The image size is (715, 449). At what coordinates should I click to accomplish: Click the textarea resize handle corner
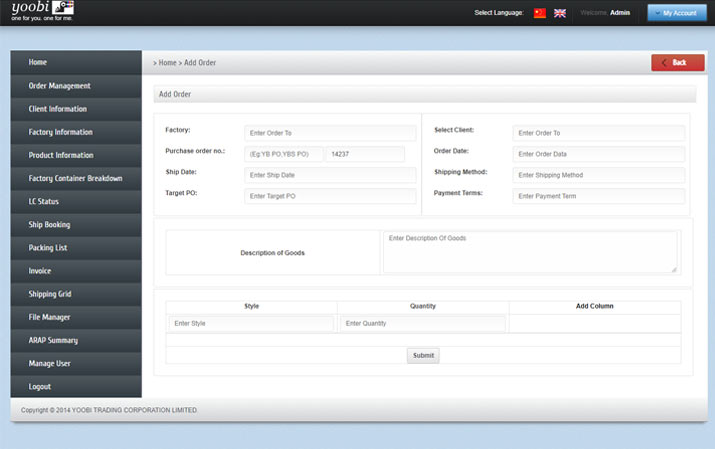[674, 269]
